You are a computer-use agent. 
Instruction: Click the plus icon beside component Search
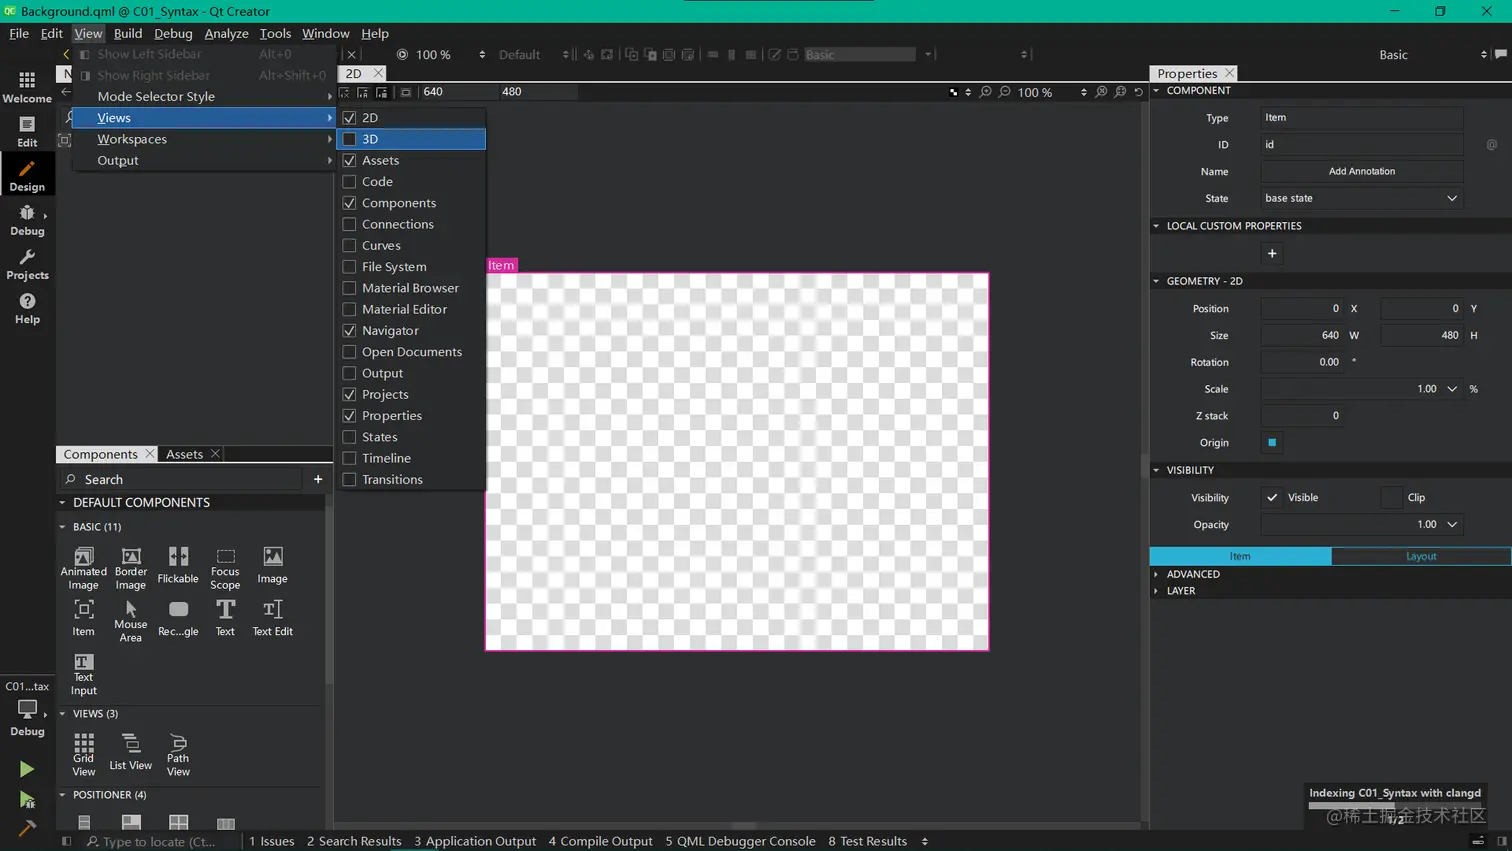tap(318, 479)
